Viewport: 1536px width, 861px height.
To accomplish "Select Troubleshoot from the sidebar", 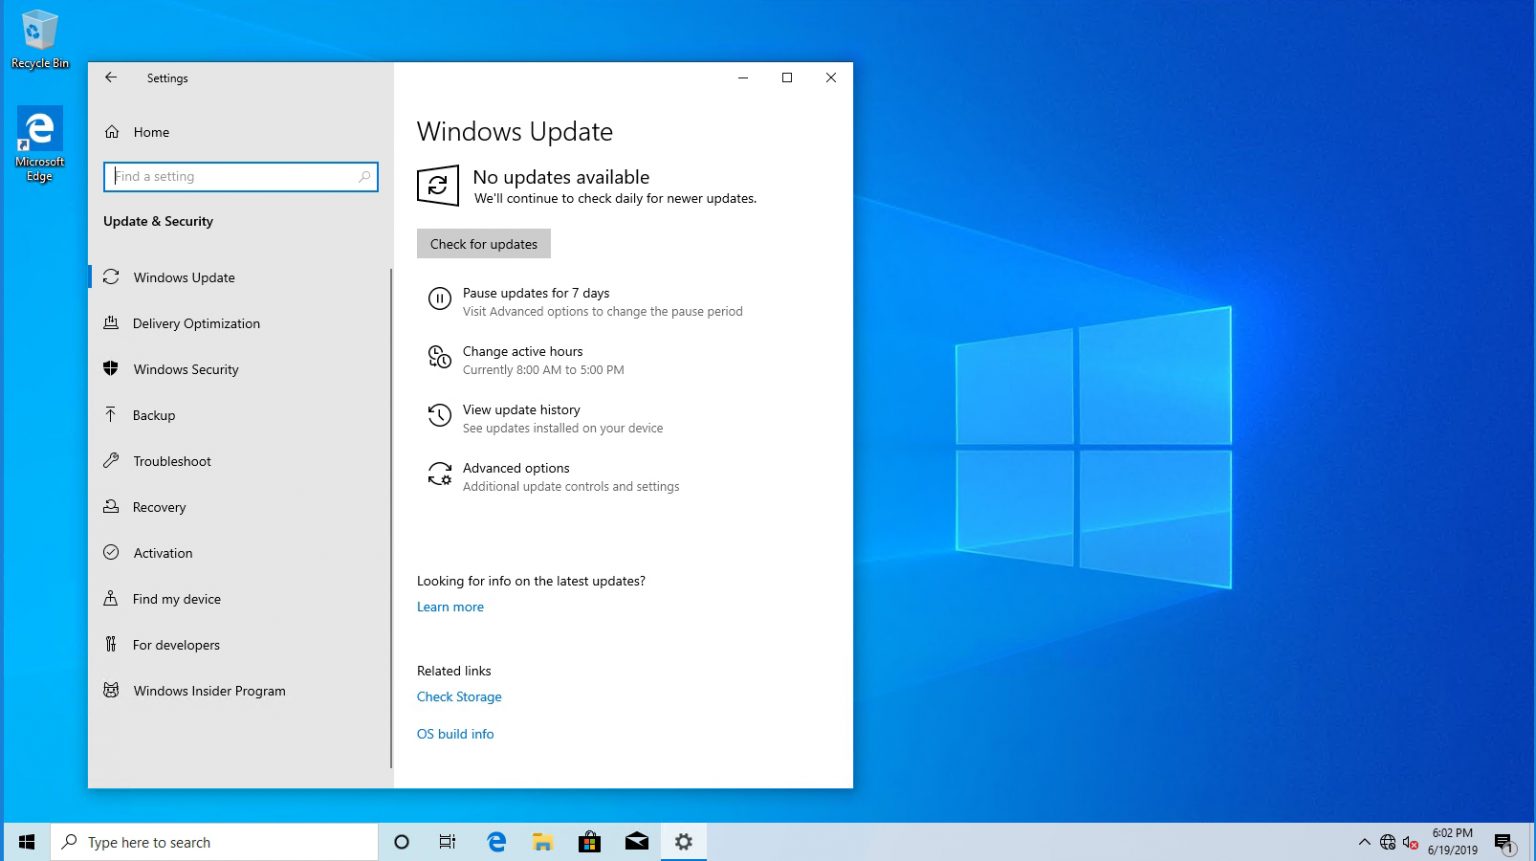I will pos(171,461).
